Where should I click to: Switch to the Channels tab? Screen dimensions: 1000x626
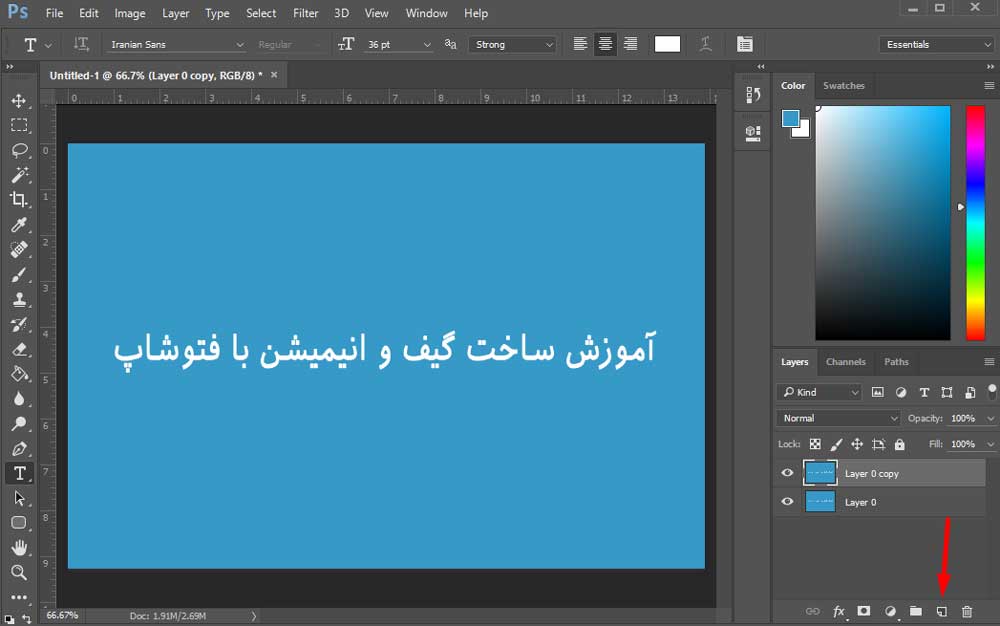[x=846, y=361]
